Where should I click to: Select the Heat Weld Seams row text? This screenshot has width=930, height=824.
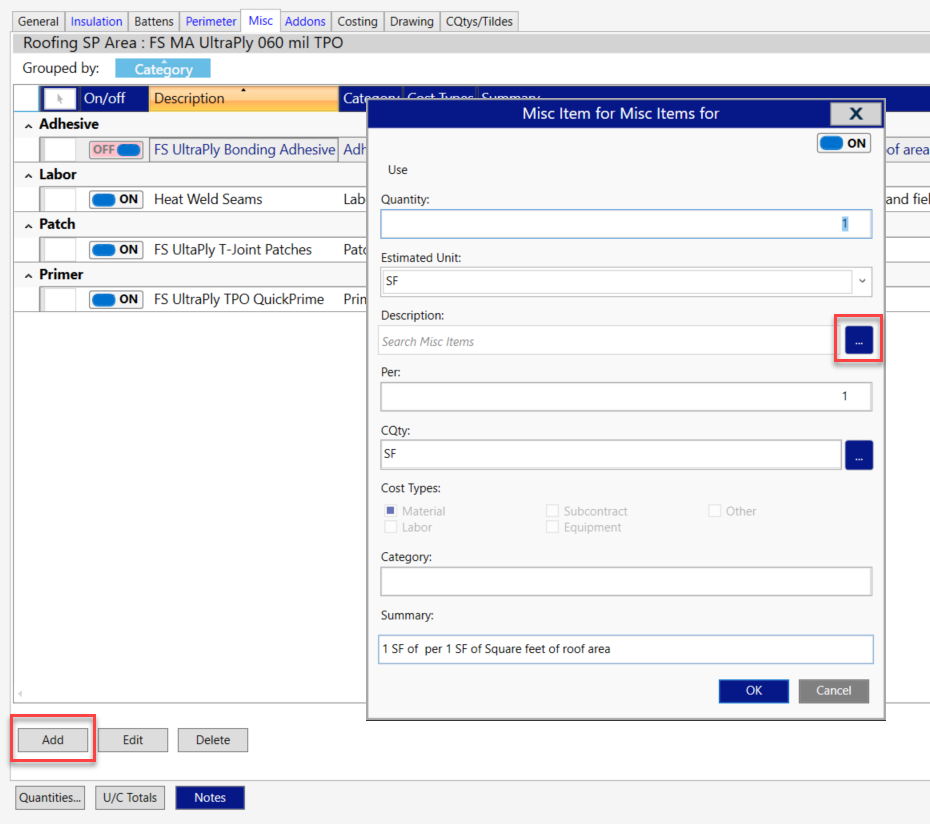coord(208,199)
